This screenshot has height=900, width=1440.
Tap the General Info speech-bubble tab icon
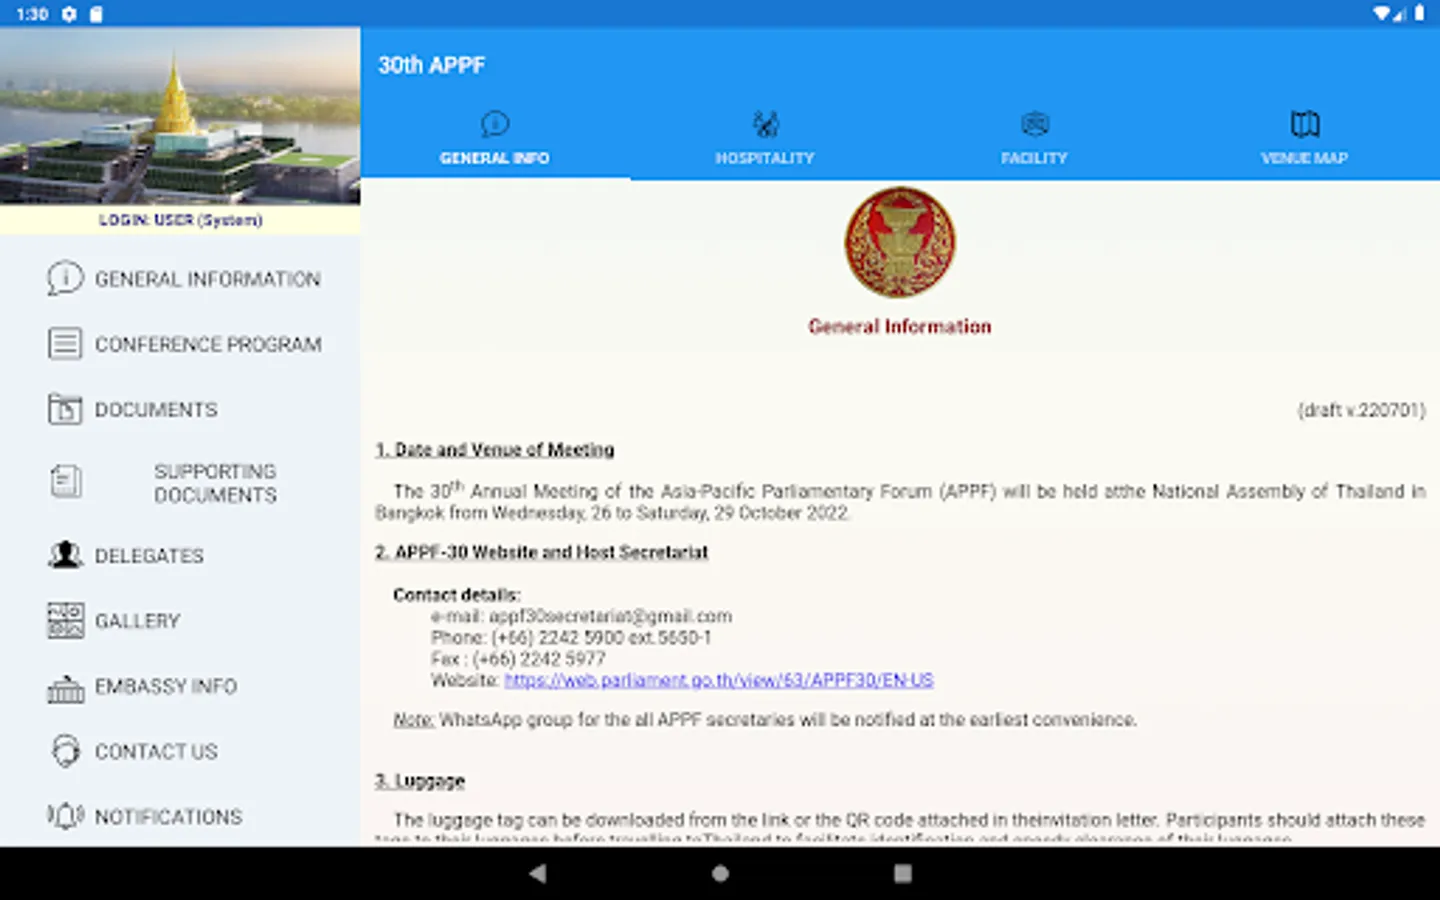pyautogui.click(x=495, y=124)
